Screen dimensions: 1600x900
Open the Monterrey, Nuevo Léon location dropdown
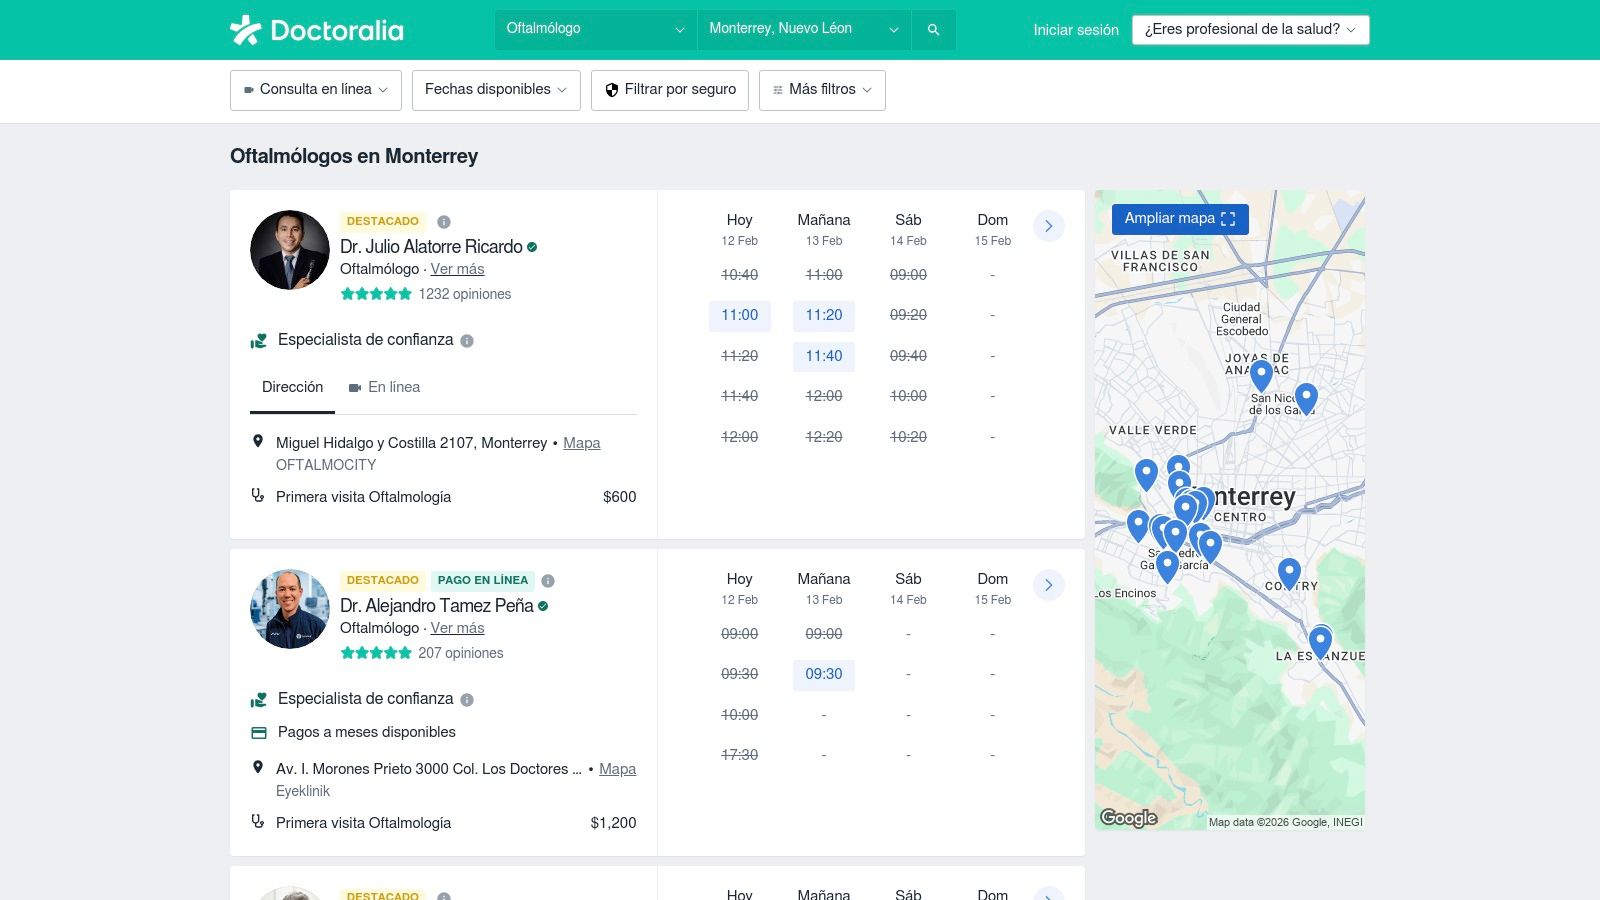(804, 29)
